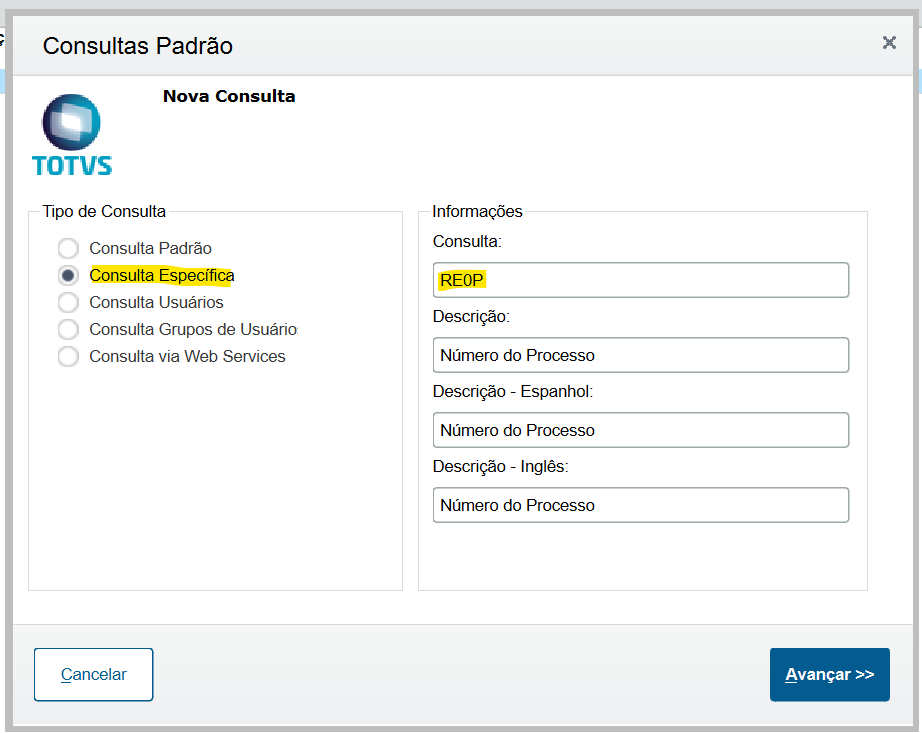
Task: Click the Informações group label
Action: point(477,211)
